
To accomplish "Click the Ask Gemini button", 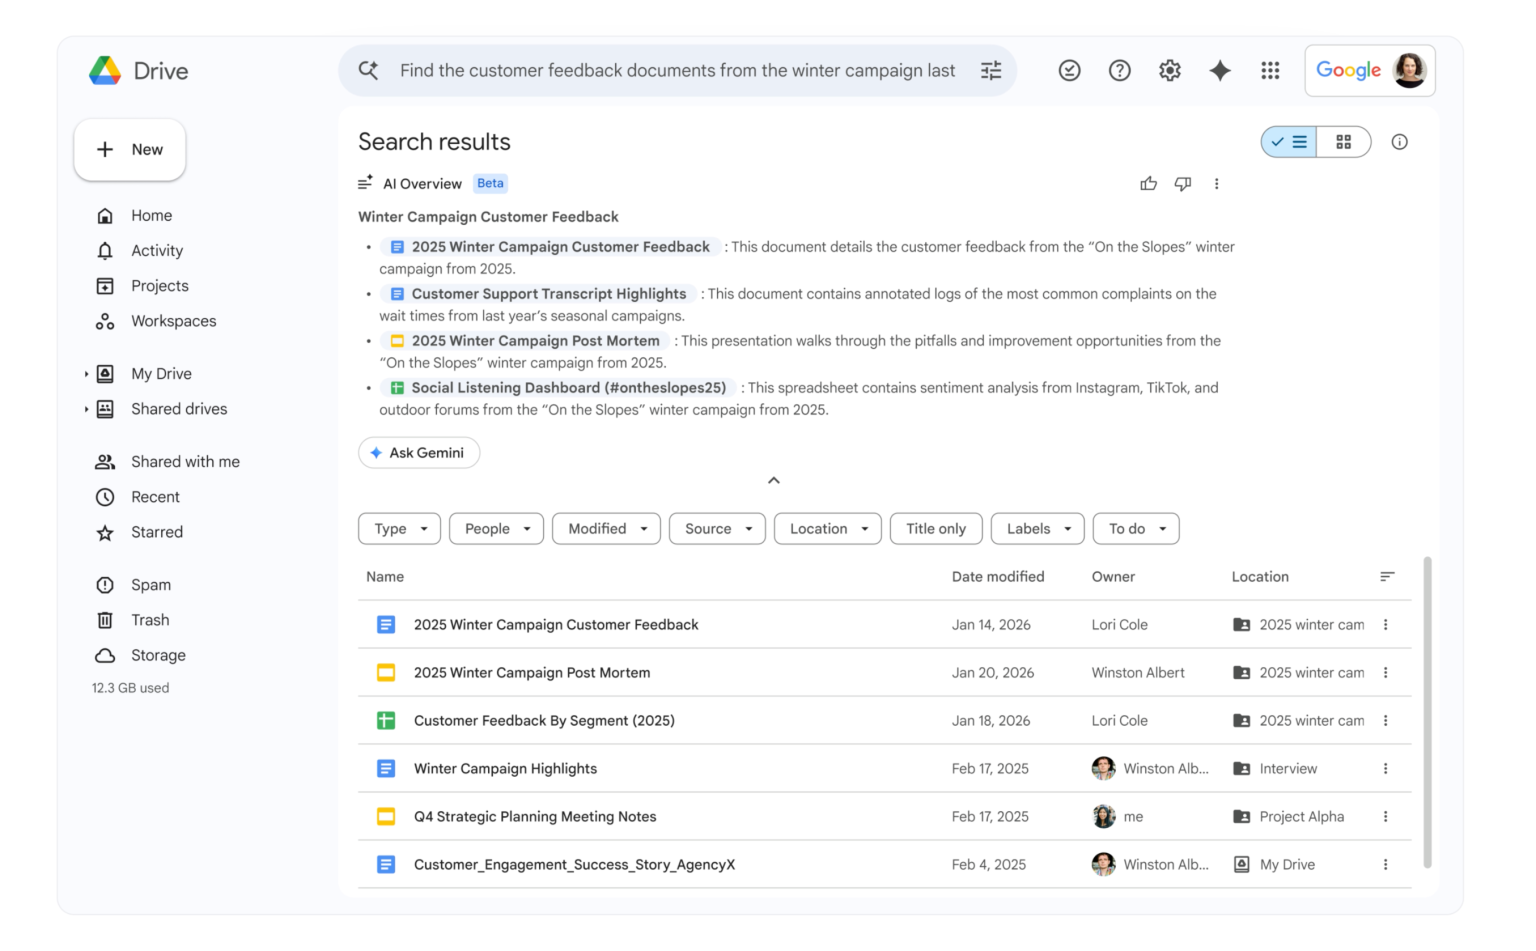I will (x=419, y=452).
